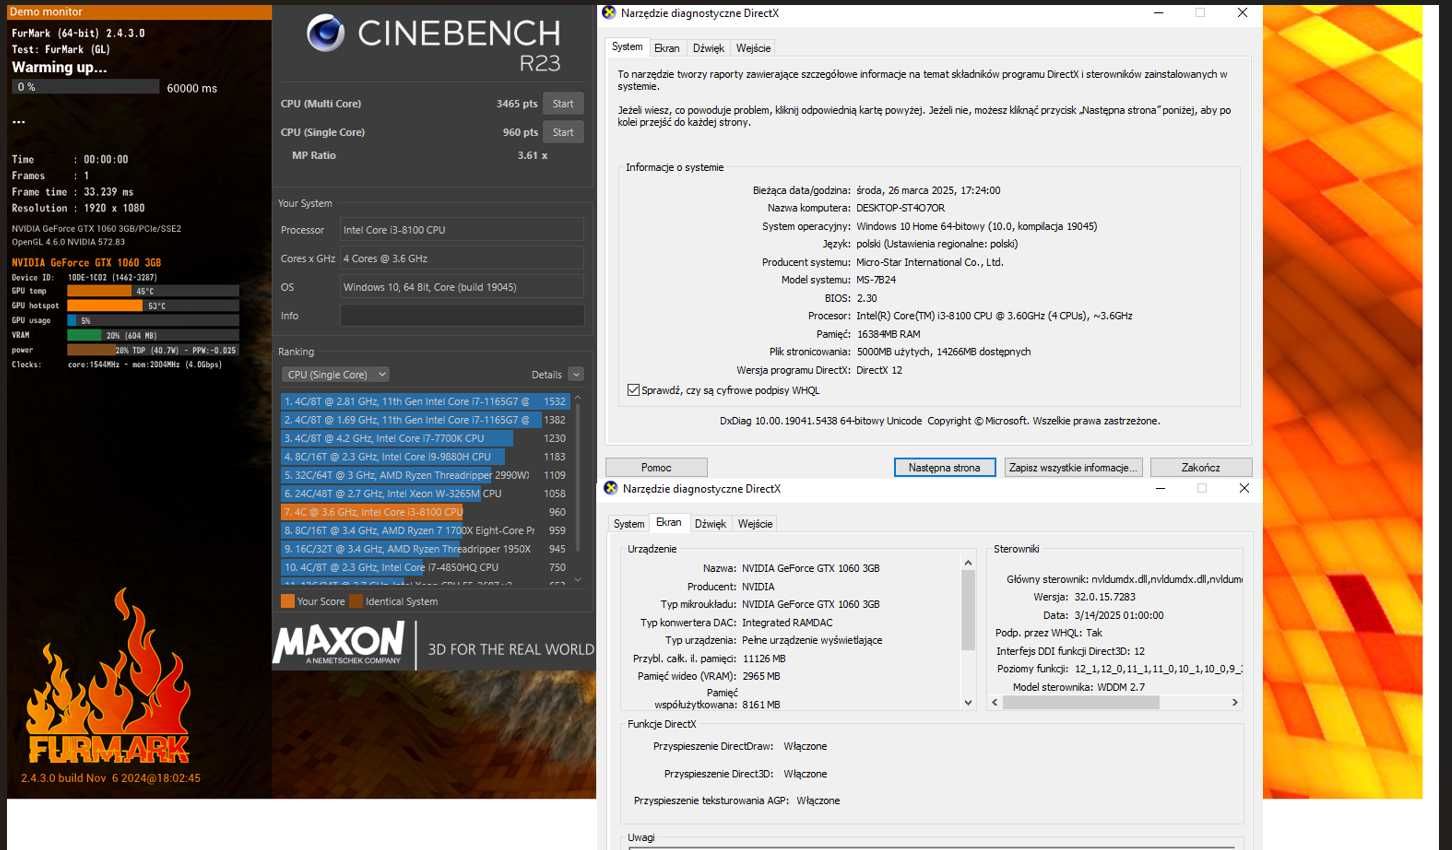This screenshot has width=1452, height=850.
Task: Click the ranking list scroll down arrow
Action: click(577, 579)
